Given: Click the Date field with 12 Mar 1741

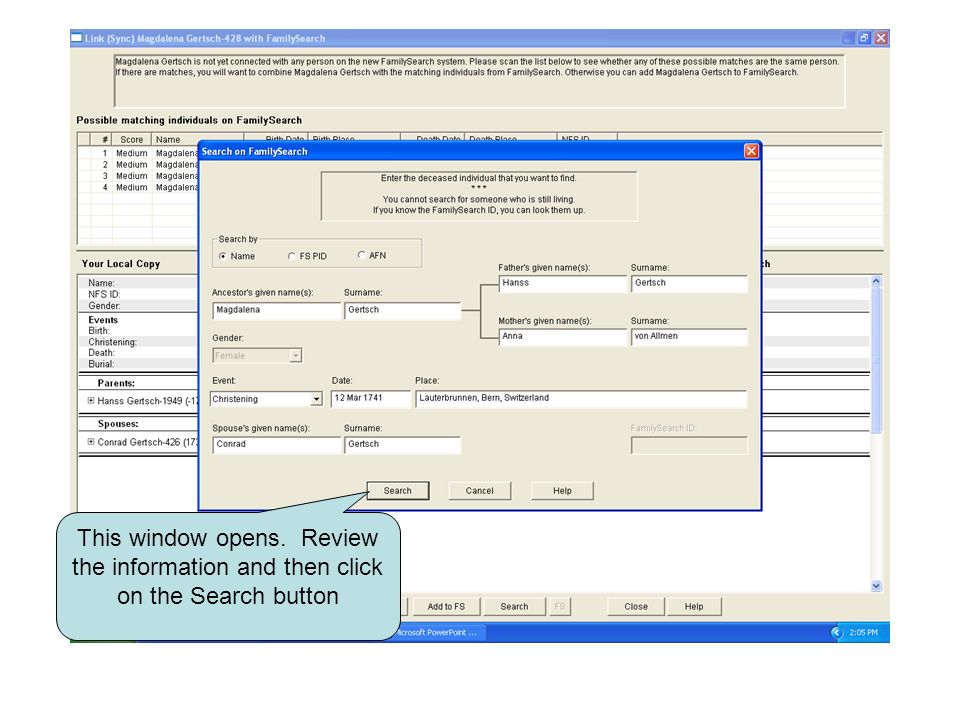Looking at the screenshot, I should (370, 399).
